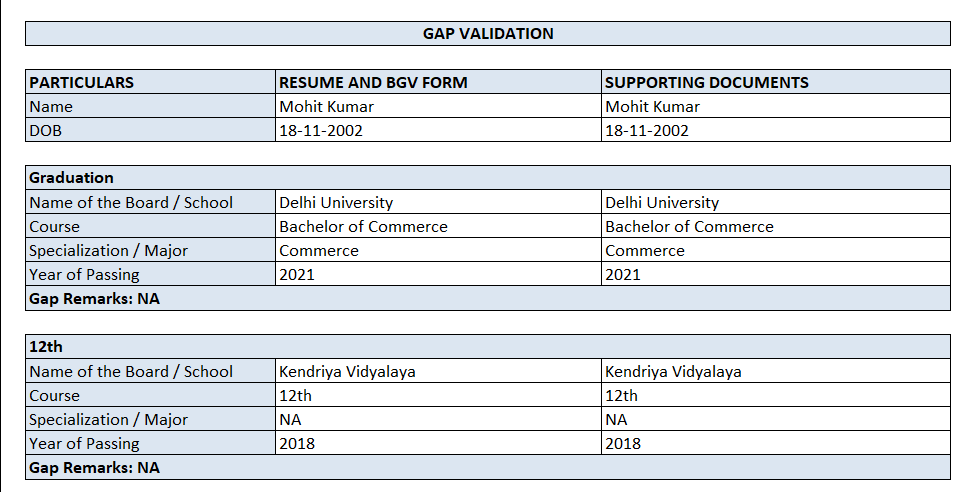Viewport: 967px width, 492px height.
Task: Click Year of Passing label in Graduation section
Action: (84, 275)
